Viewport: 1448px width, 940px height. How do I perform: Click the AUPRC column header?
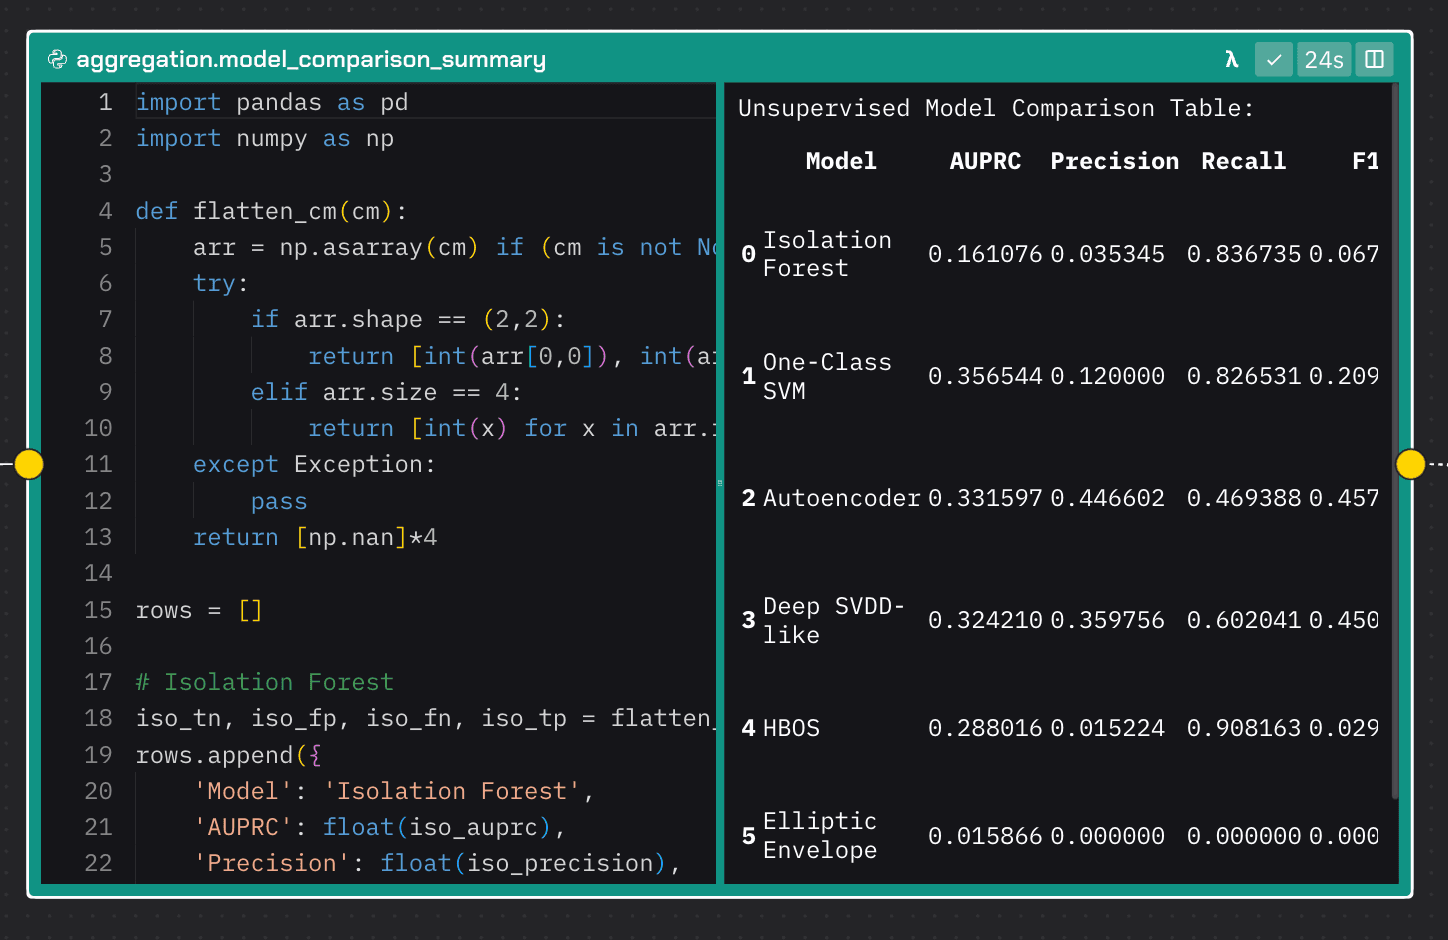pyautogui.click(x=985, y=160)
